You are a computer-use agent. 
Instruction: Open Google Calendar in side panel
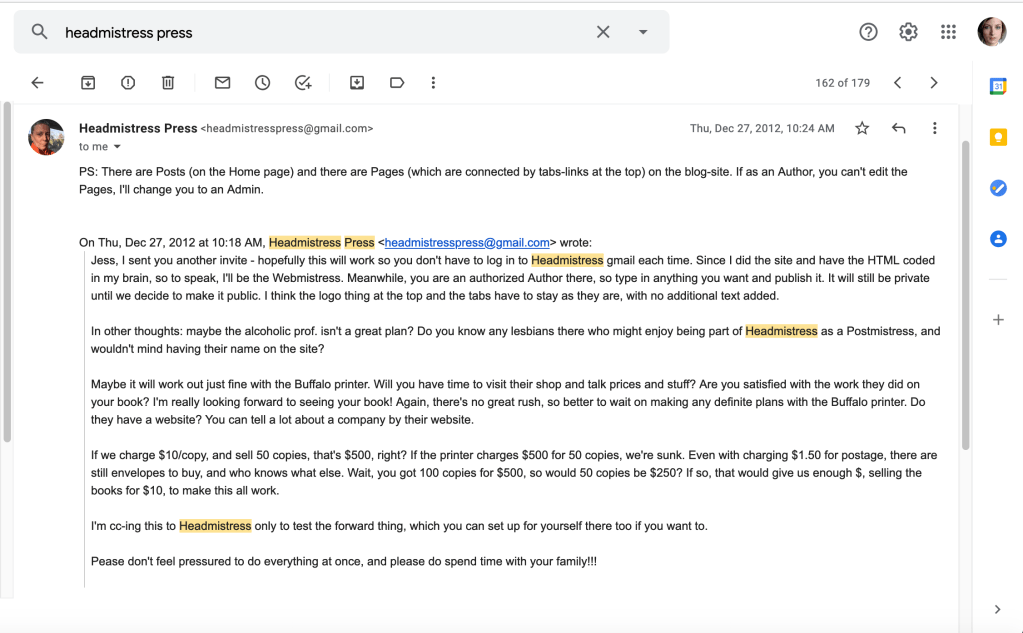pos(997,87)
